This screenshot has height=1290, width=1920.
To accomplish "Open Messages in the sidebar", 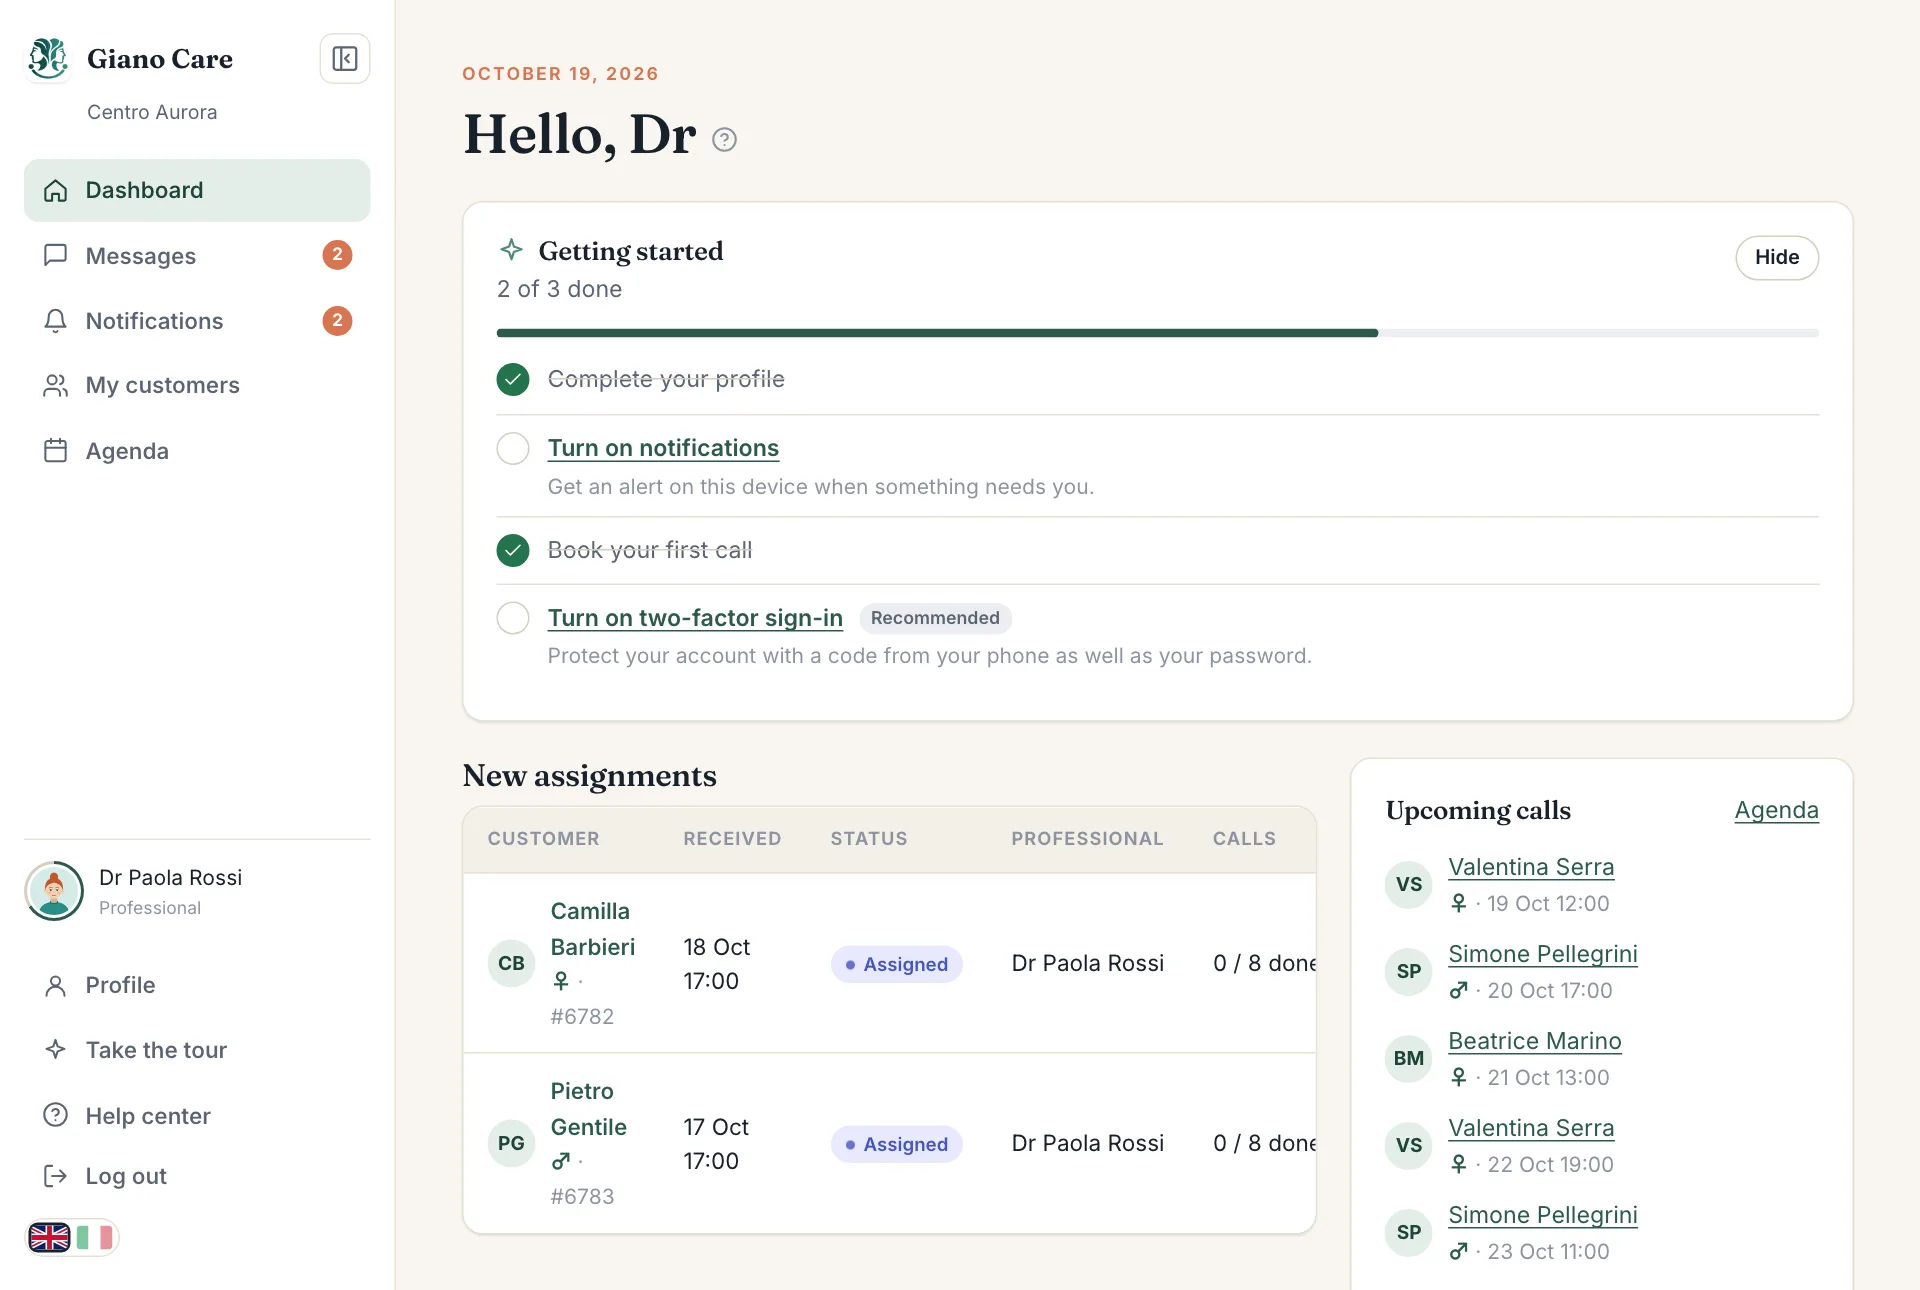I will coord(197,256).
